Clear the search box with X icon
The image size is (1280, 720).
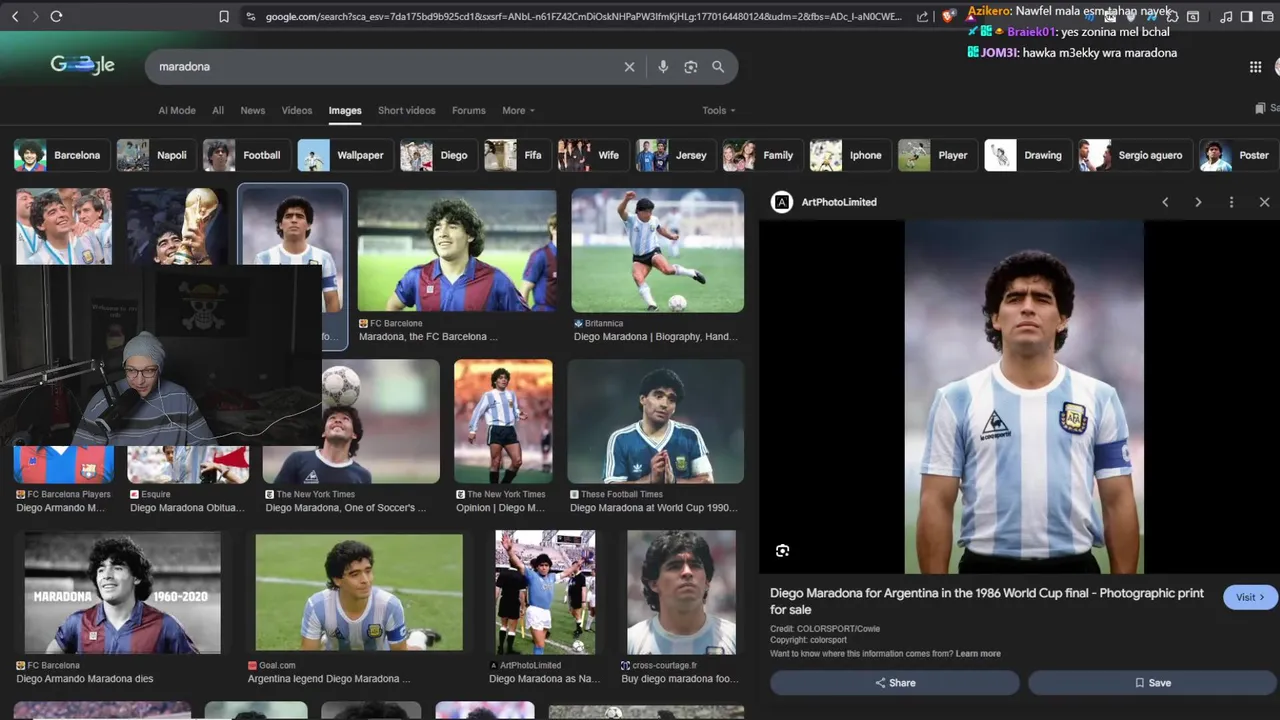point(629,67)
